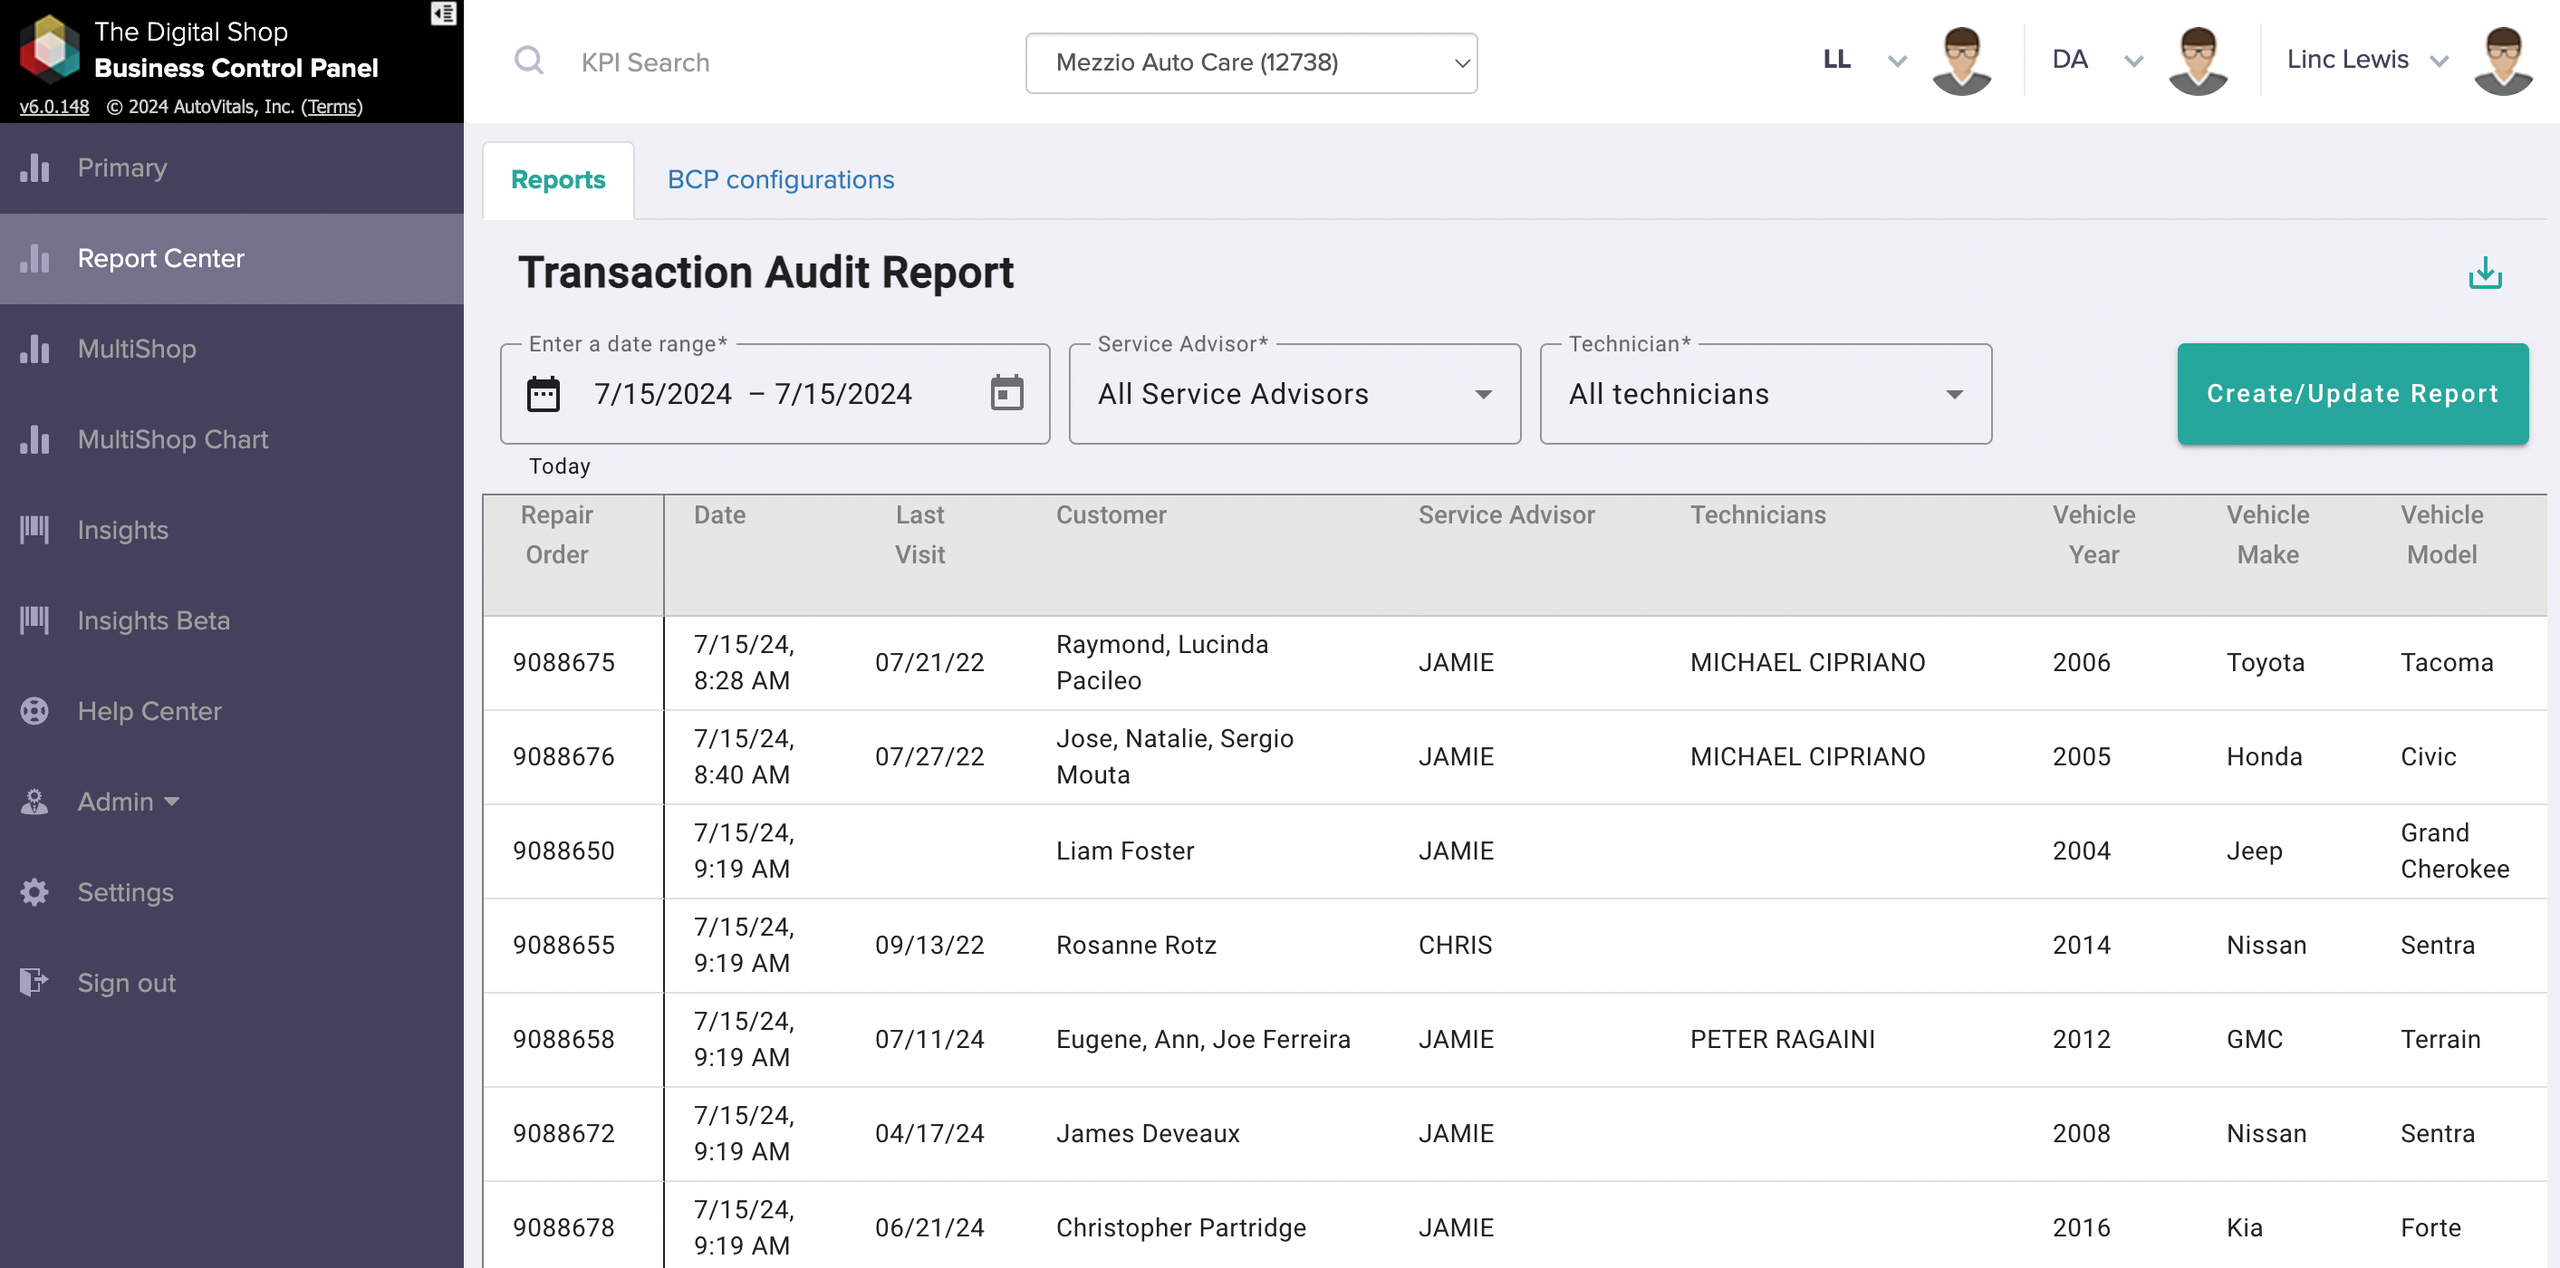Screen dimensions: 2560x1268
Task: Open Insights in the sidebar
Action: pos(232,530)
